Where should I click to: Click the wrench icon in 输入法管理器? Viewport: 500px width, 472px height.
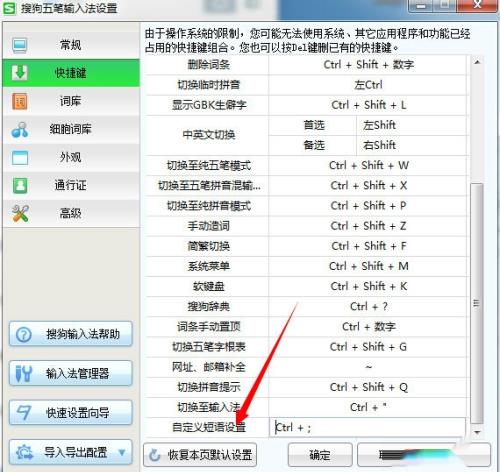point(24,373)
